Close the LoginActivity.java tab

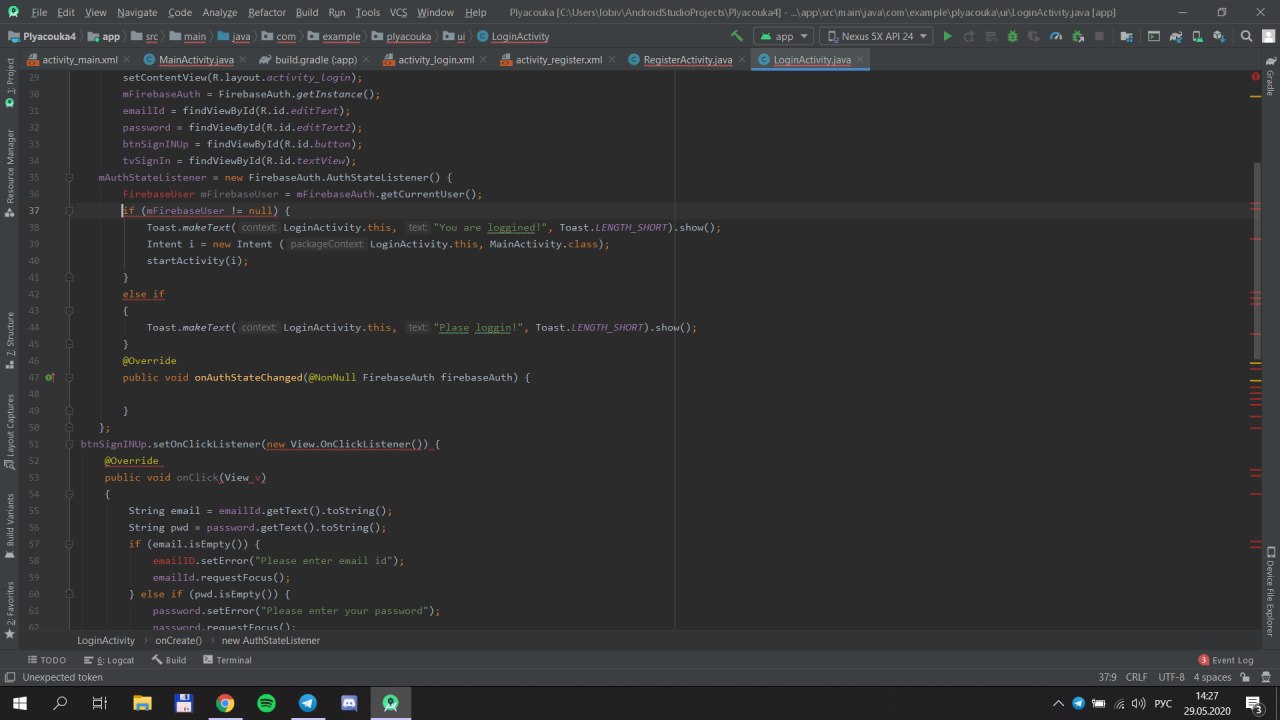[x=860, y=60]
